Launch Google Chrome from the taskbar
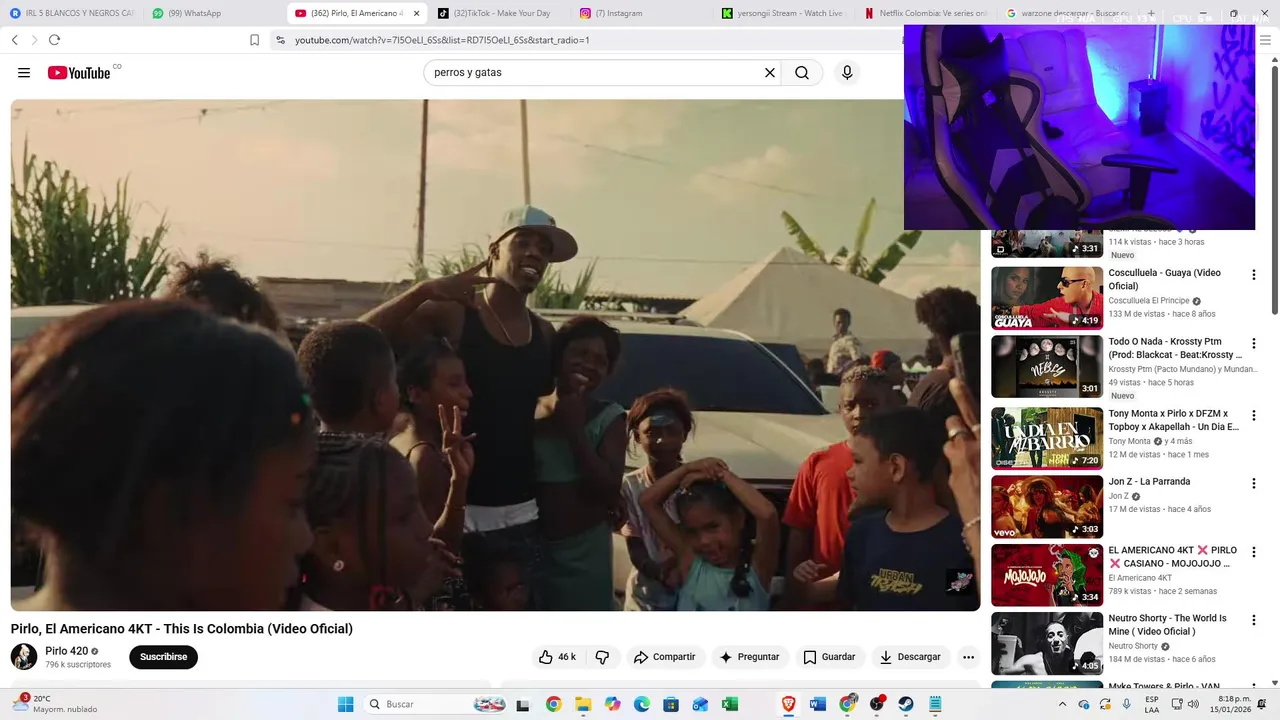This screenshot has width=1280, height=720. pos(554,704)
